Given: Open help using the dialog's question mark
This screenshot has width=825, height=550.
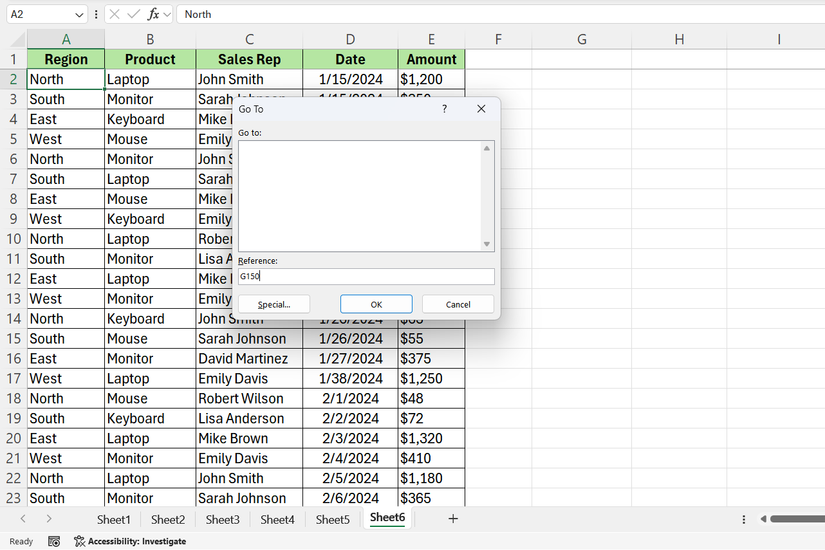Looking at the screenshot, I should (x=444, y=108).
